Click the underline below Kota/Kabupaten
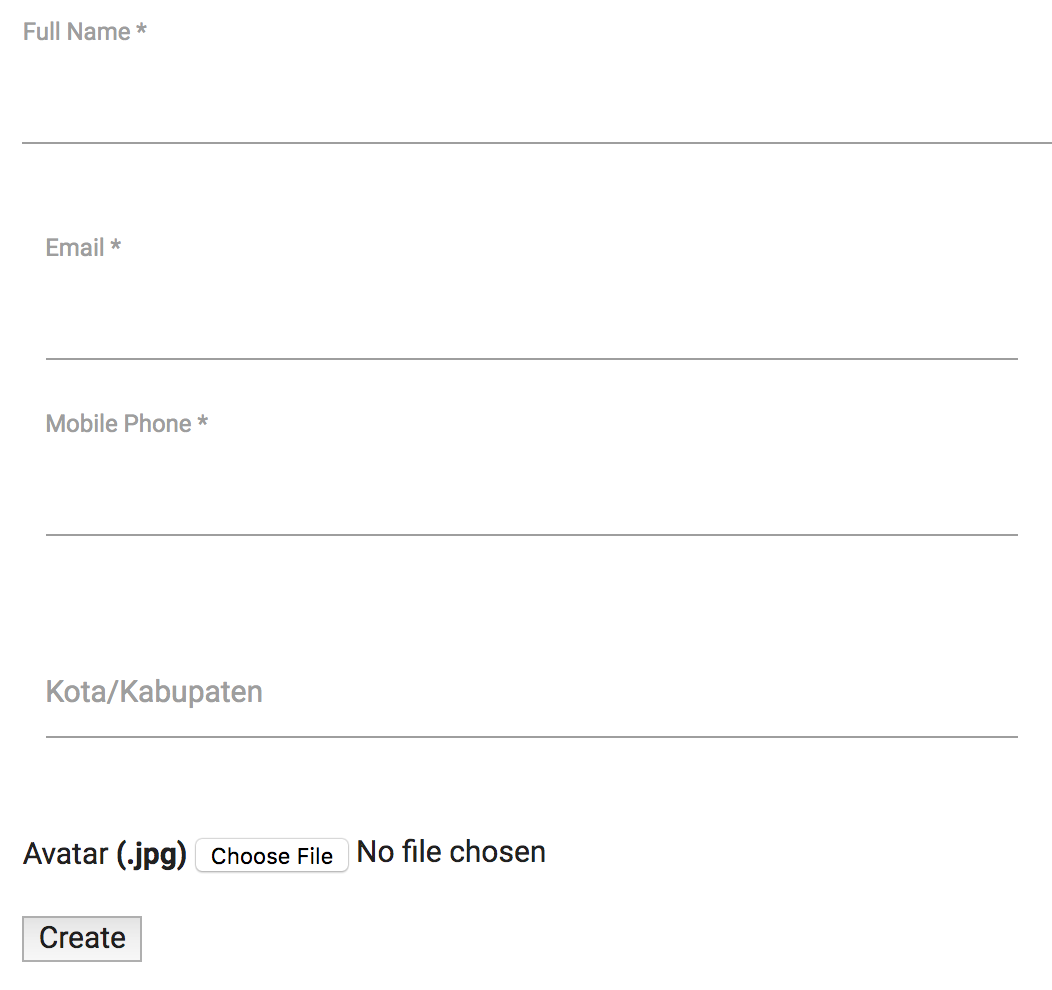The width and height of the screenshot is (1052, 990). (x=531, y=737)
